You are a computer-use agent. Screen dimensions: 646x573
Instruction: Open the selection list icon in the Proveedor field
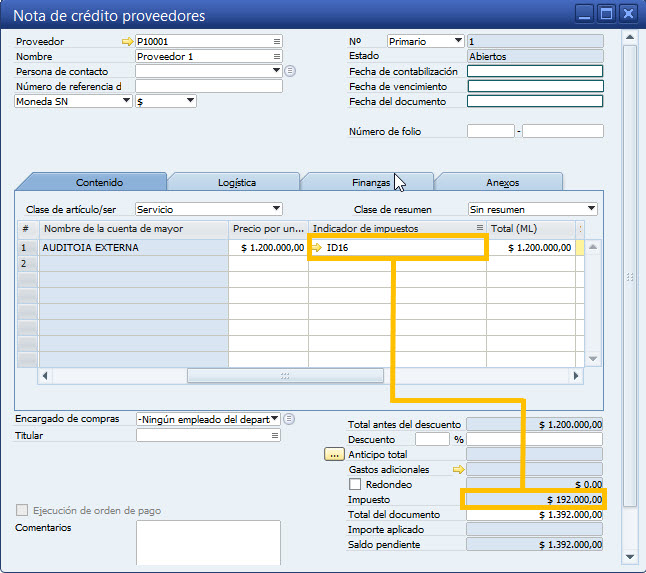tap(277, 42)
